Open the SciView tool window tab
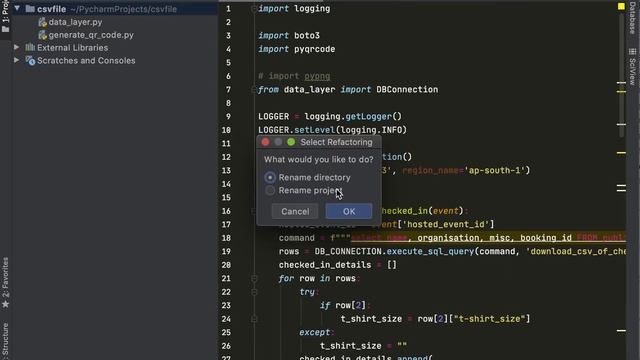 (633, 67)
